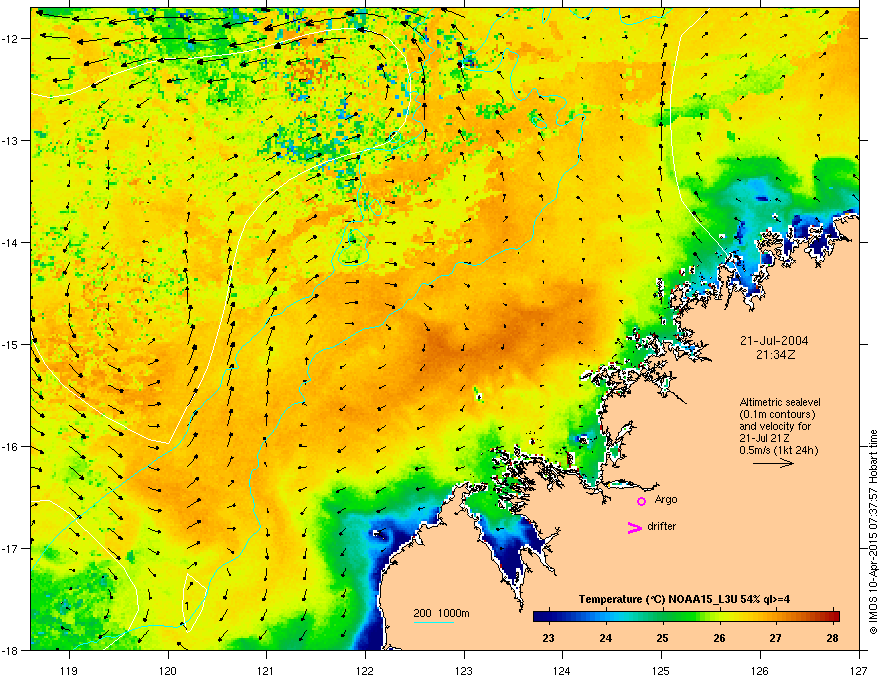Click the color bar label 24

[x=605, y=638]
